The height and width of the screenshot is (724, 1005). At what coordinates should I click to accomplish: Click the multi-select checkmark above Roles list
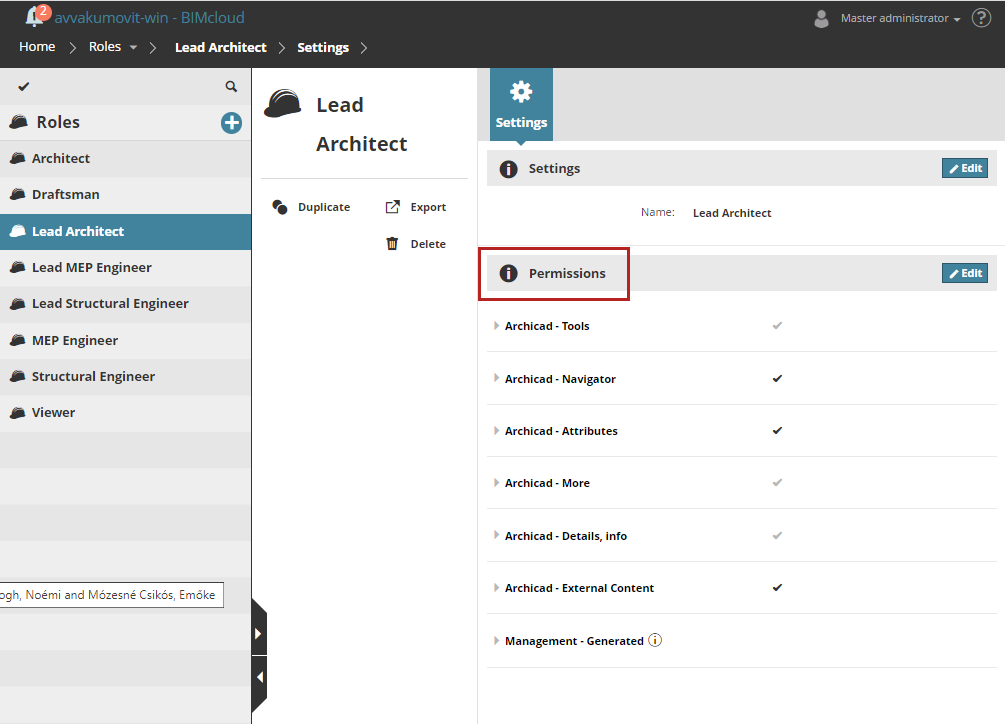24,87
